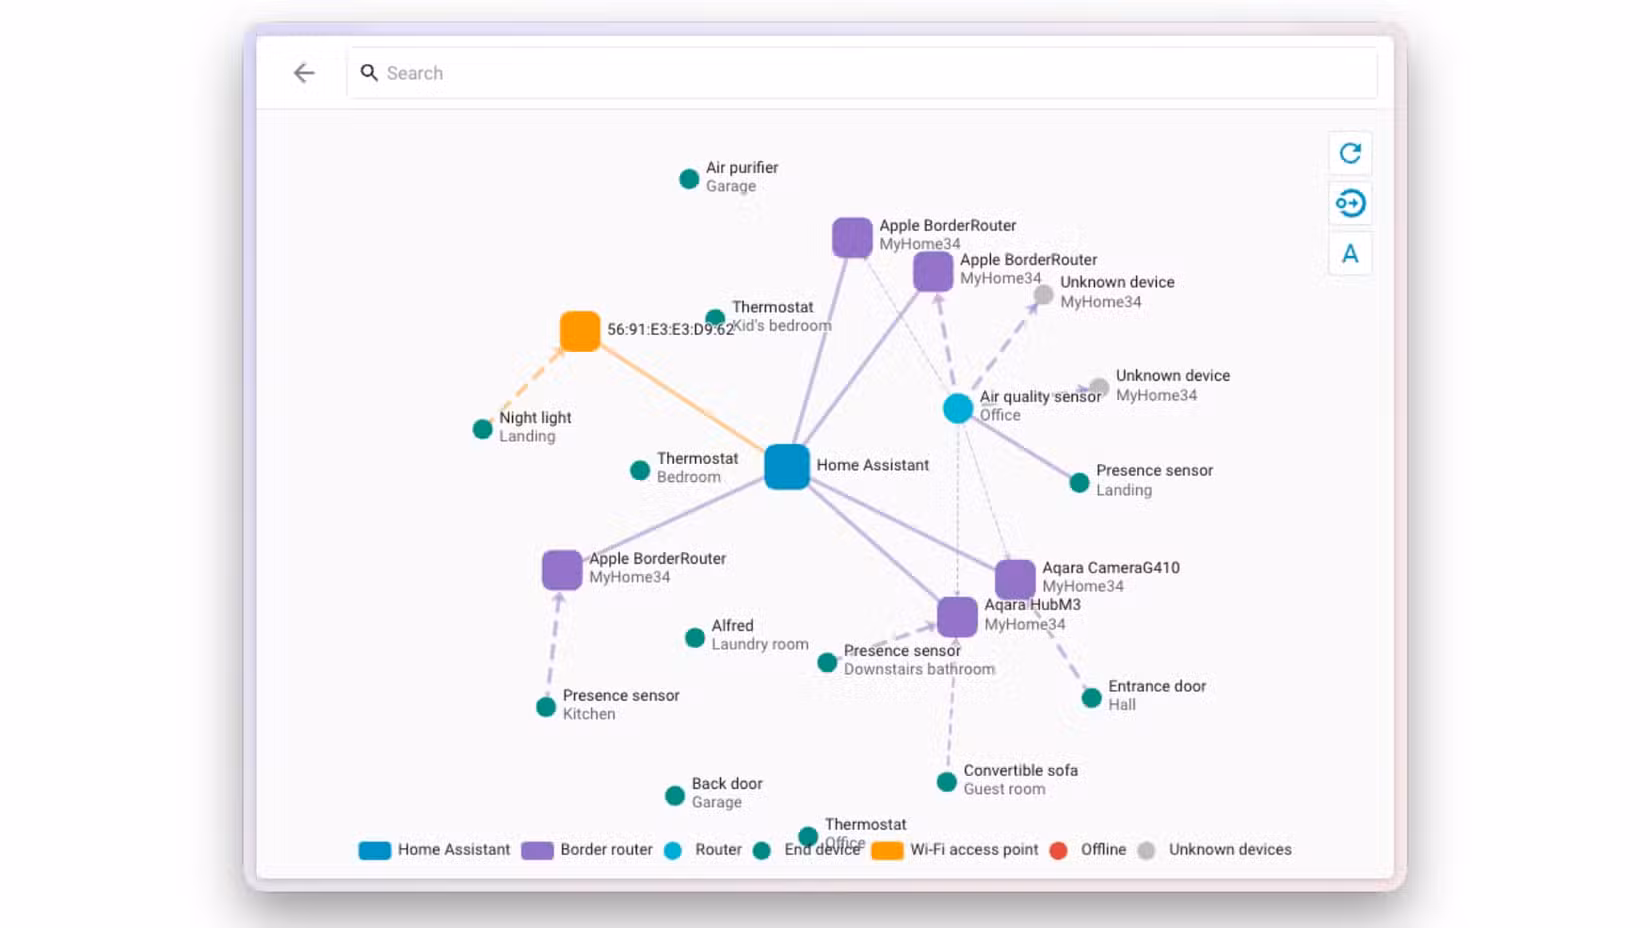Toggle Wi-Fi access point legend entry

pyautogui.click(x=955, y=850)
